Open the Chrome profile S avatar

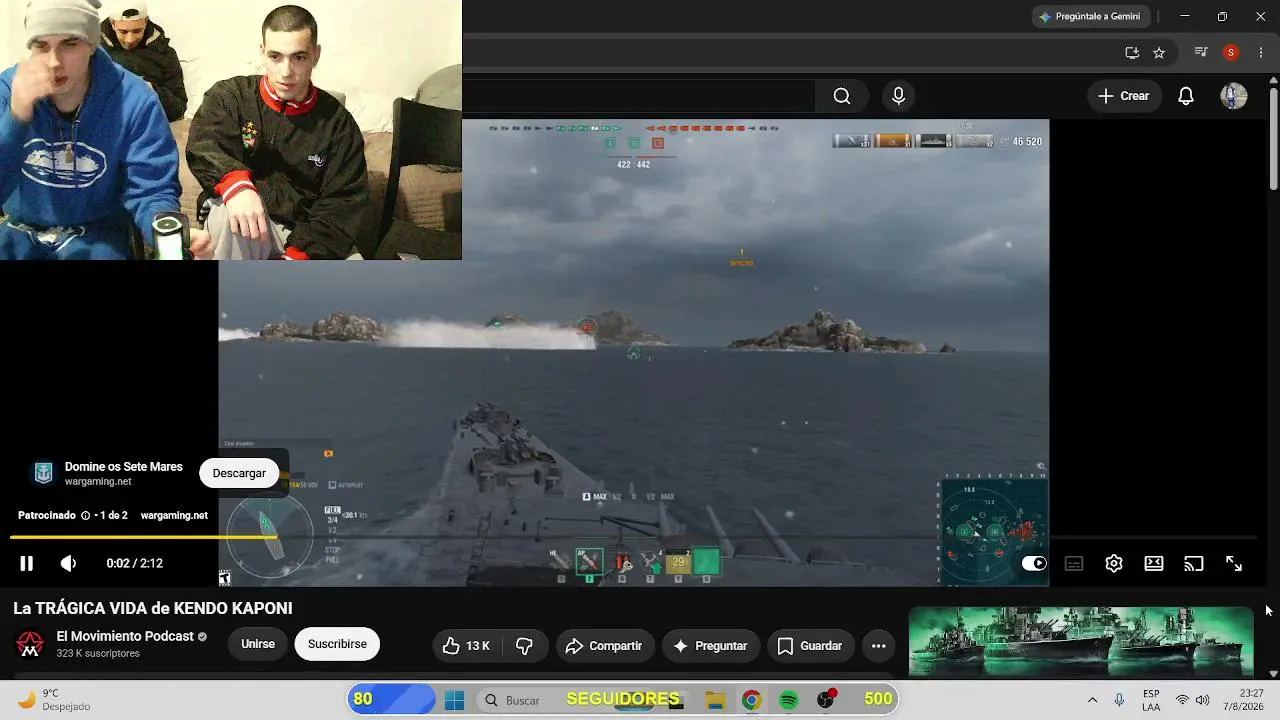pyautogui.click(x=1231, y=52)
